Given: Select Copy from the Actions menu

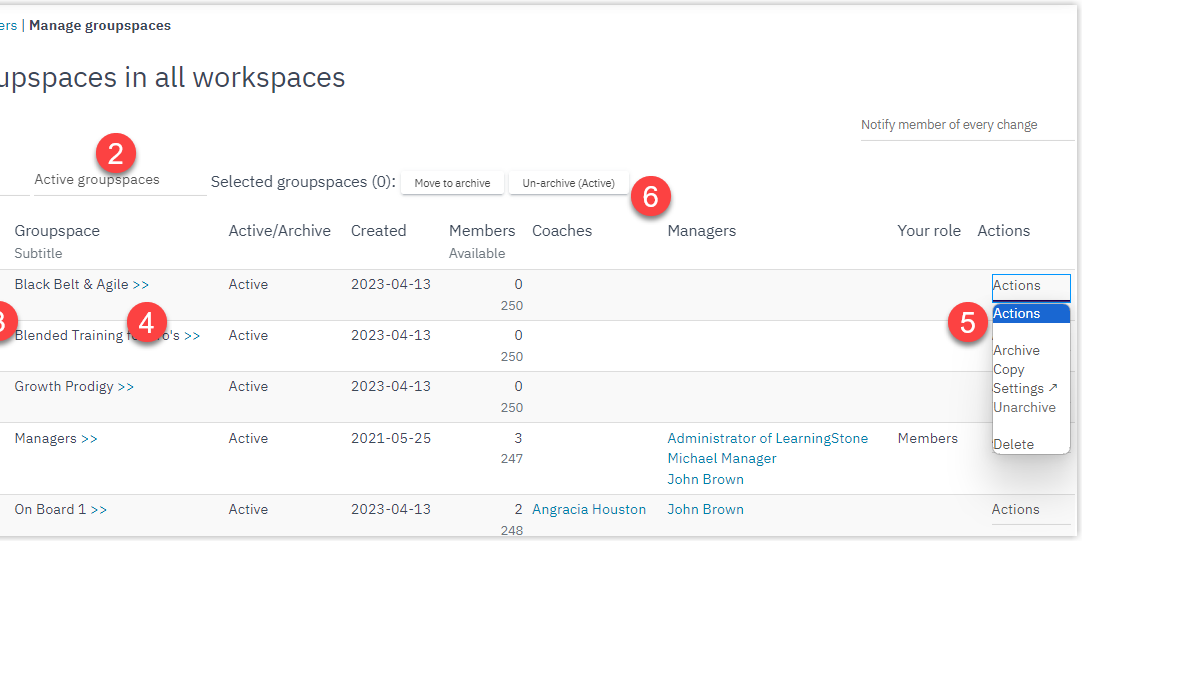Looking at the screenshot, I should 1008,369.
